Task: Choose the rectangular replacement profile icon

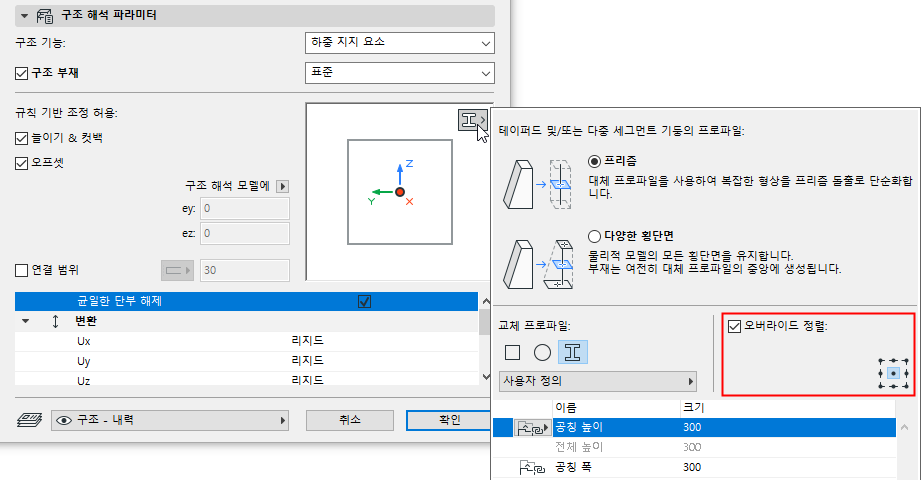Action: coord(513,353)
